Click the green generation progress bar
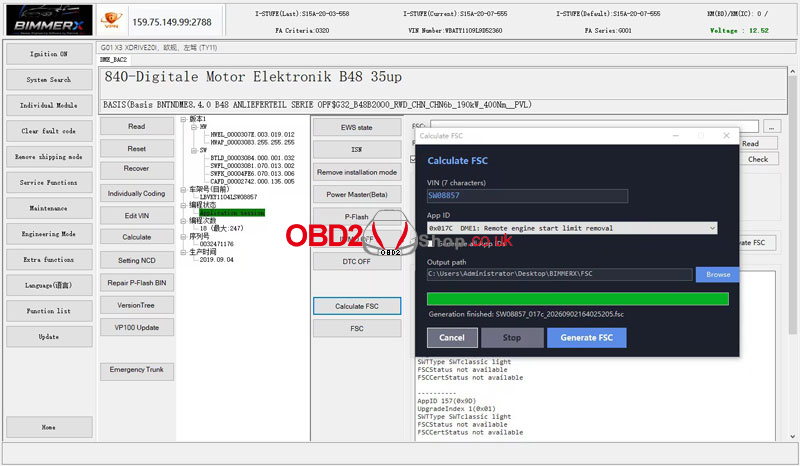 (578, 299)
